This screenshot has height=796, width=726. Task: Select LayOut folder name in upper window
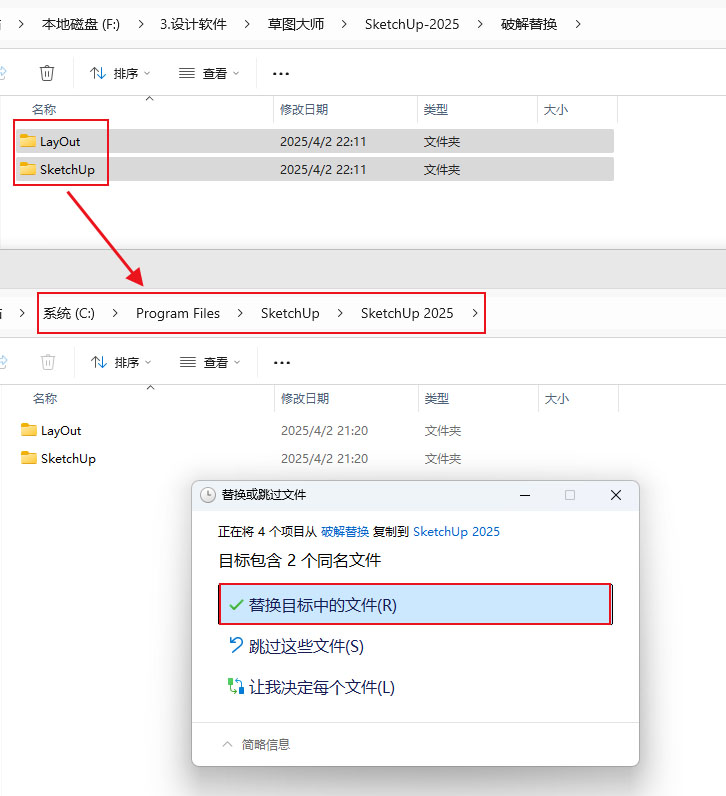point(60,142)
